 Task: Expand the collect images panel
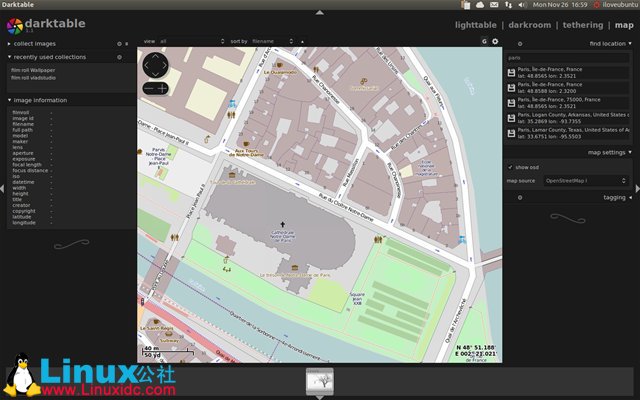click(x=9, y=44)
